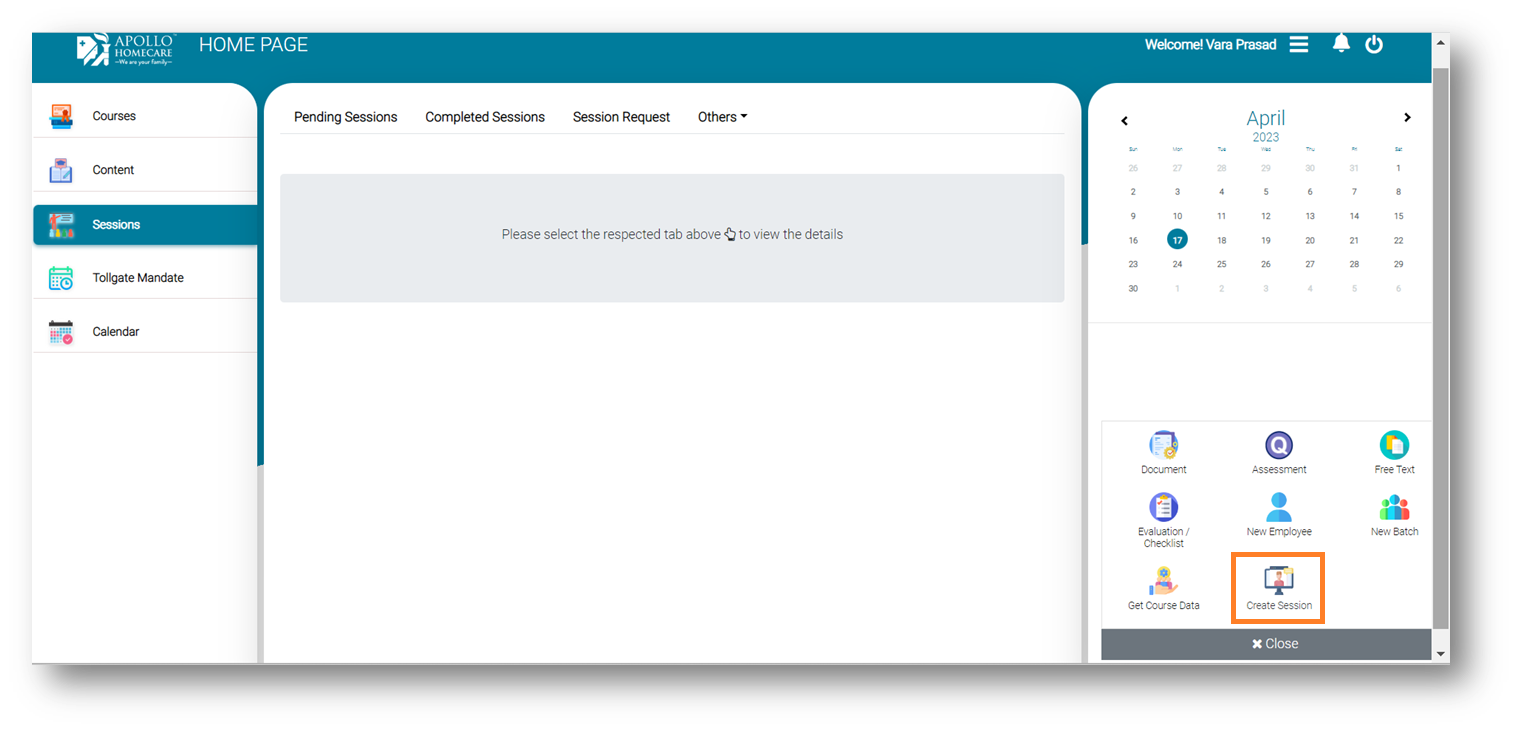Screen dimensions: 1515x730
Task: Select April 17 on the calendar
Action: (x=1177, y=240)
